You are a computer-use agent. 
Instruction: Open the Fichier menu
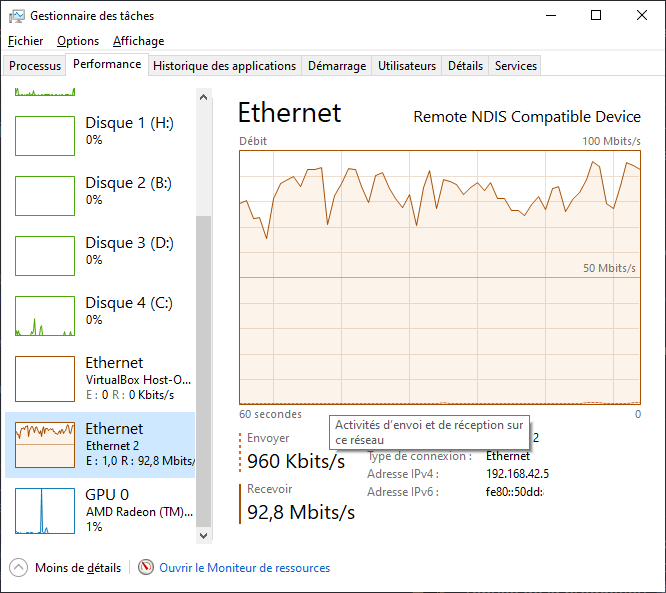pyautogui.click(x=26, y=41)
